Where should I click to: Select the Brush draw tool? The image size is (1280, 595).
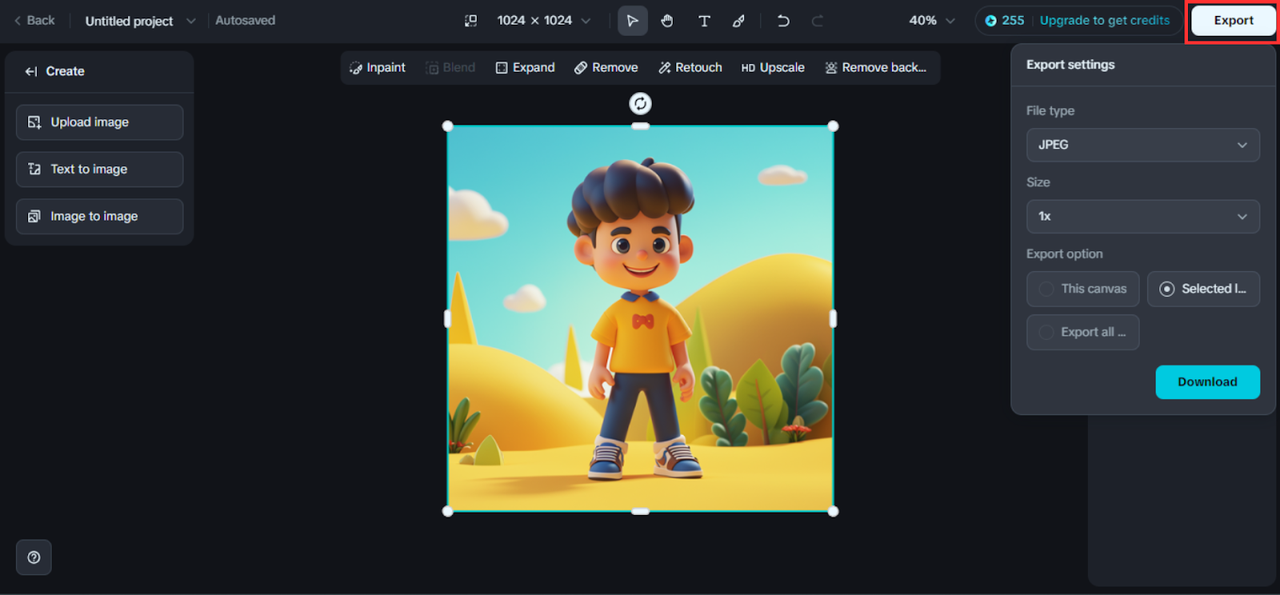tap(739, 20)
